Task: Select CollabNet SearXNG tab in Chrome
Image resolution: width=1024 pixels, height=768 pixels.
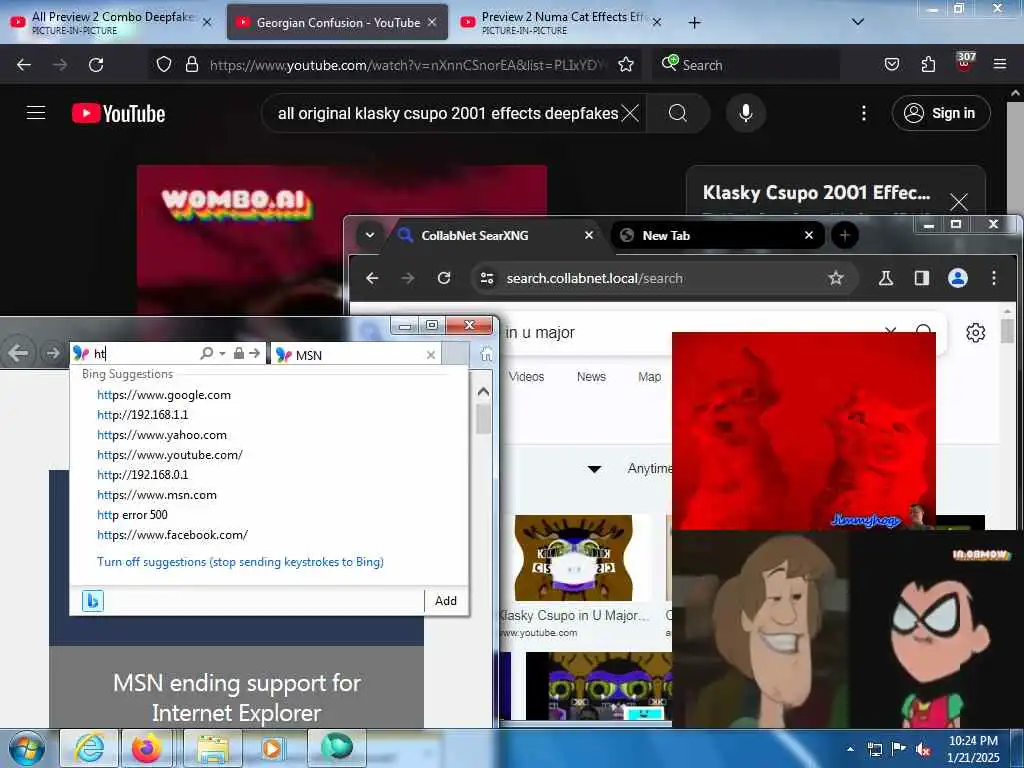Action: pyautogui.click(x=496, y=235)
